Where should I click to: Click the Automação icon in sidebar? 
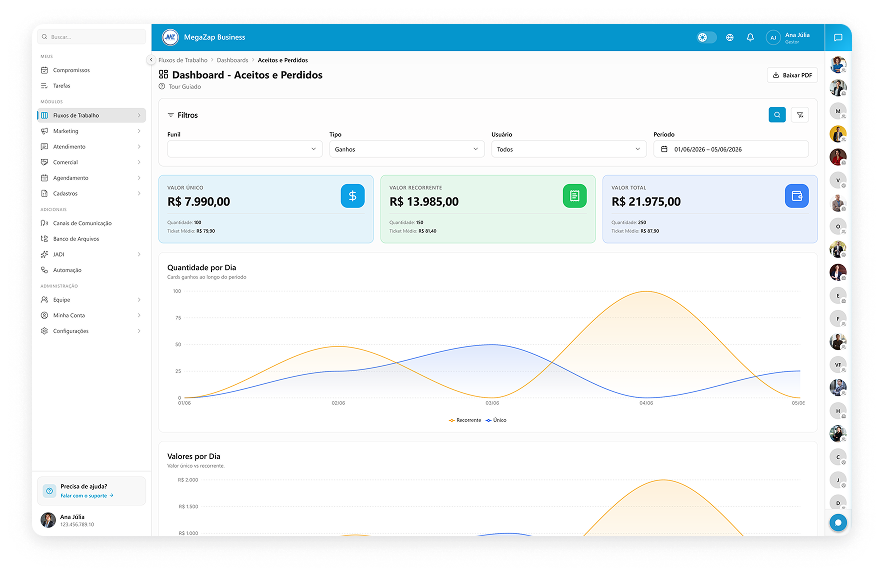click(x=45, y=270)
